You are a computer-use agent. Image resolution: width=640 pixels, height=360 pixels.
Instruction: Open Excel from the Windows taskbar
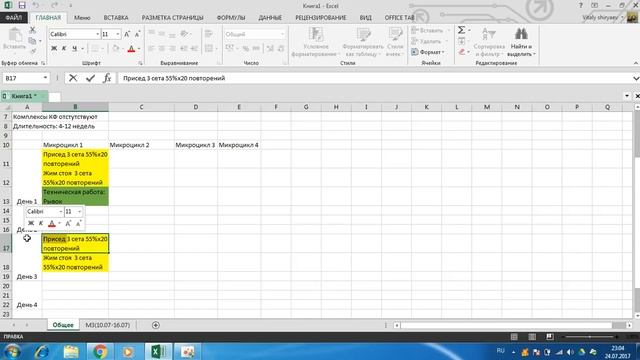pos(158,351)
